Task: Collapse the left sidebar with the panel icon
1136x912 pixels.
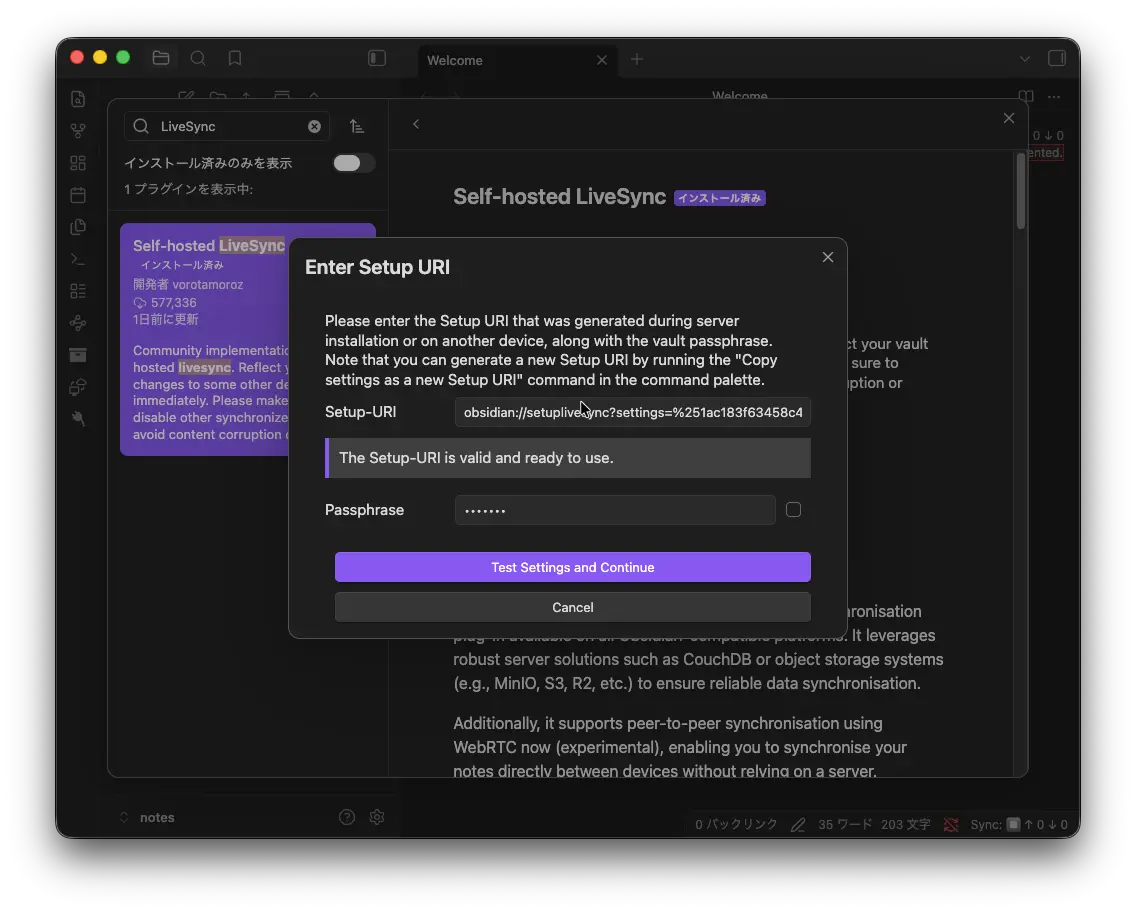Action: click(x=377, y=58)
